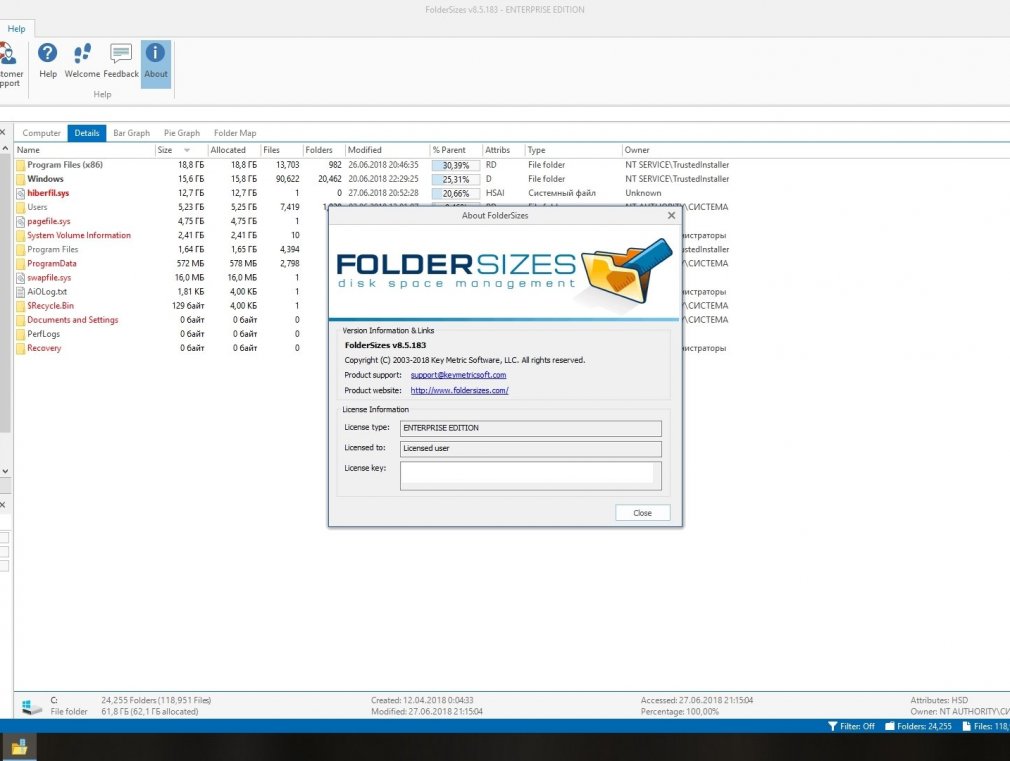Open the Help ribbon icon

[x=48, y=61]
